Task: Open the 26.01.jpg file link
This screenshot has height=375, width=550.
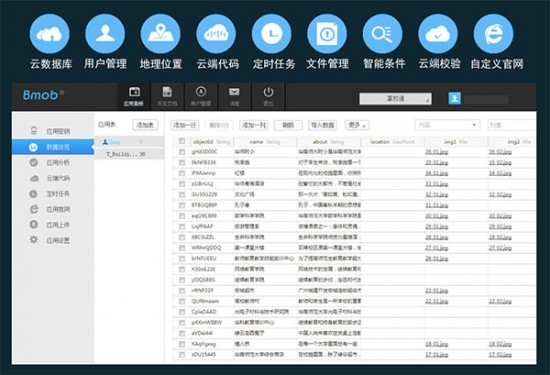Action: tap(436, 259)
